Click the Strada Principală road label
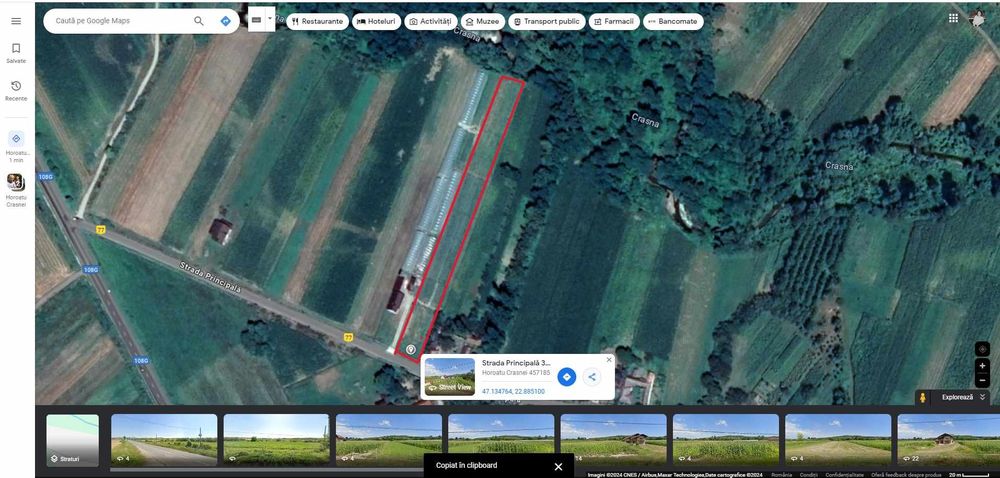This screenshot has width=1000, height=478. tap(210, 278)
